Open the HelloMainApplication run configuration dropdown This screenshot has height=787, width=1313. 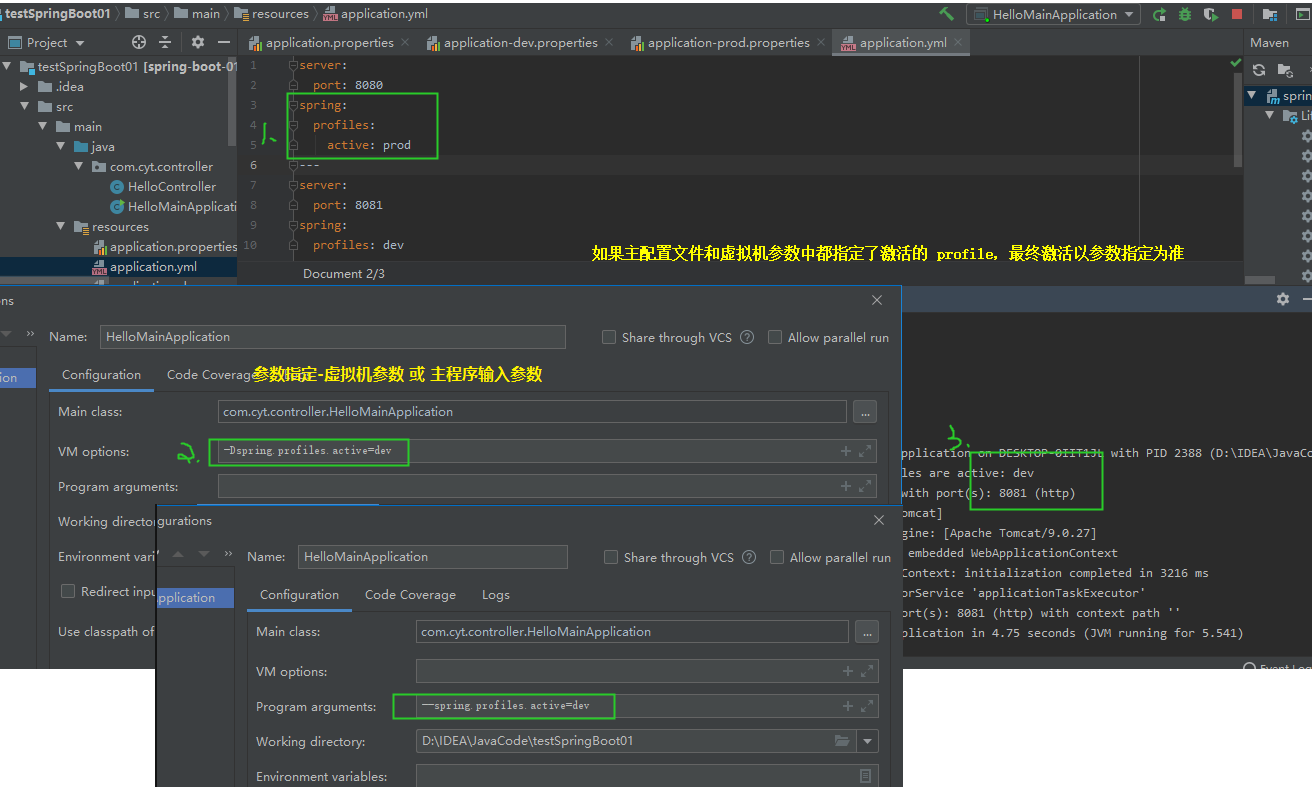pyautogui.click(x=1053, y=14)
